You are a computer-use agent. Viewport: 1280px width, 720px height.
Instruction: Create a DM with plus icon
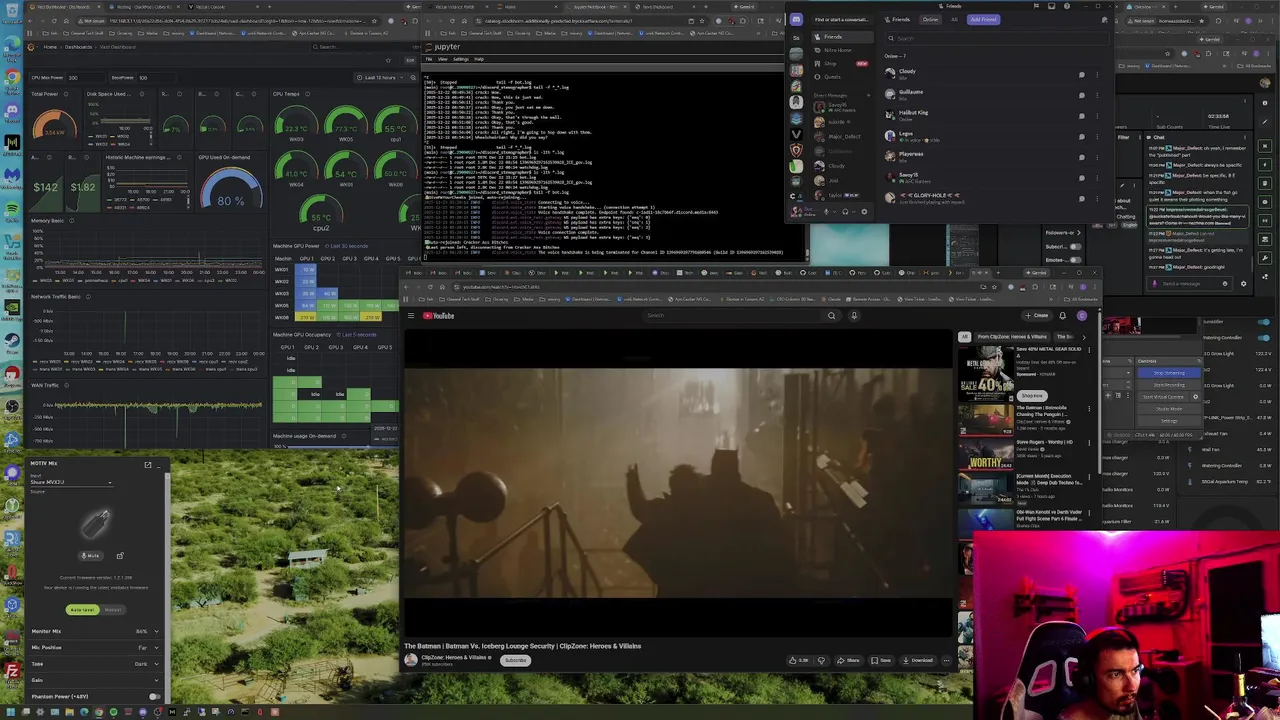868,95
